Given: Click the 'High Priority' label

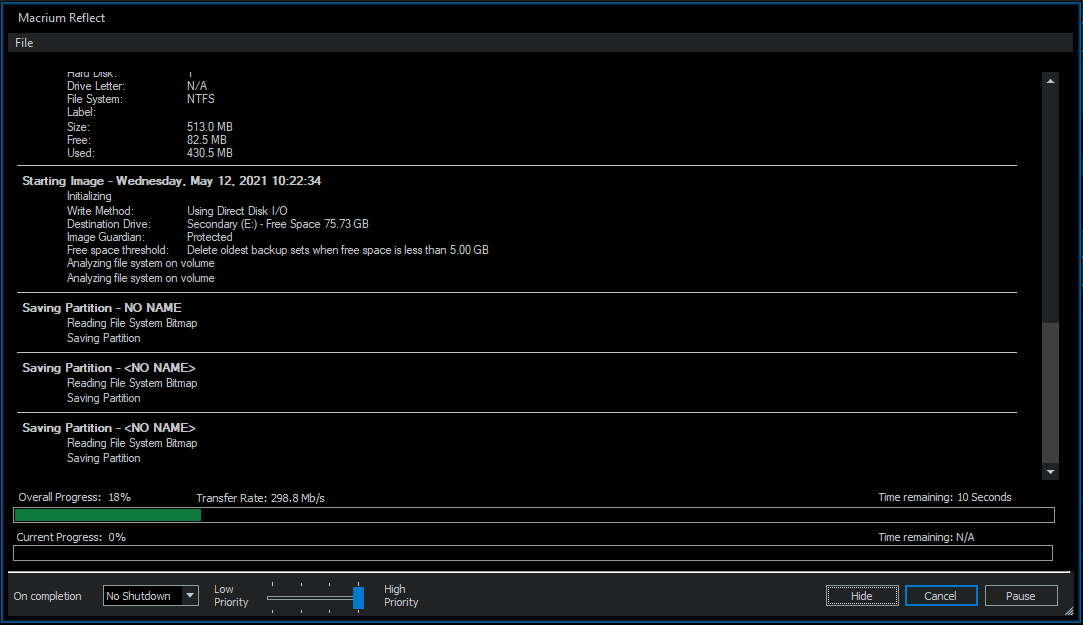Looking at the screenshot, I should tap(401, 595).
